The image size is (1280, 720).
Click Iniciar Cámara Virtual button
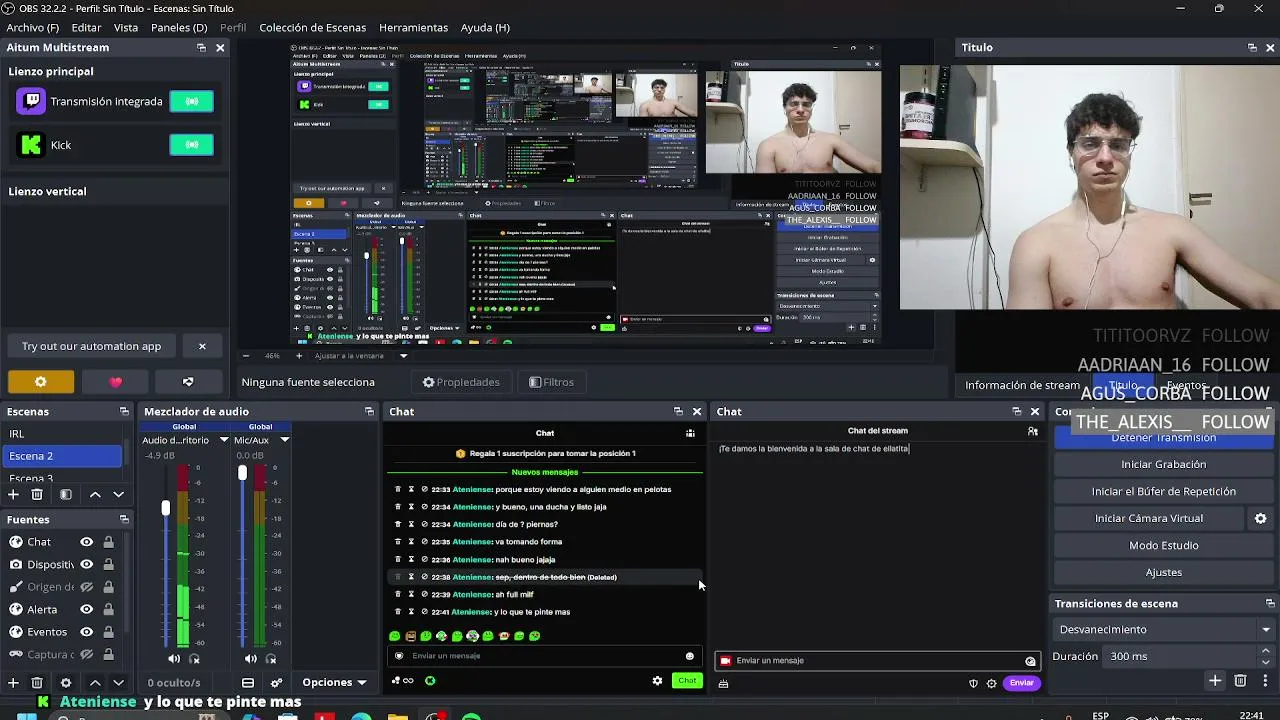(x=1149, y=518)
